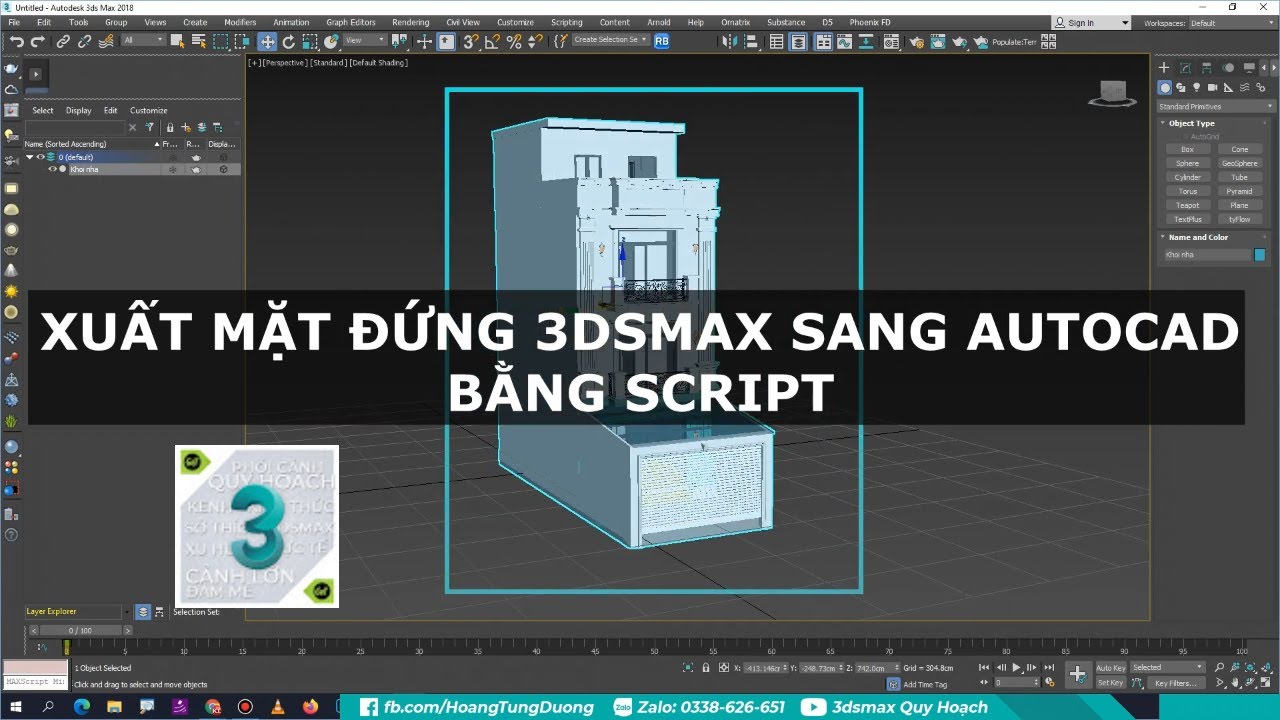Open the Modifiers menu
1280x720 pixels.
[240, 22]
